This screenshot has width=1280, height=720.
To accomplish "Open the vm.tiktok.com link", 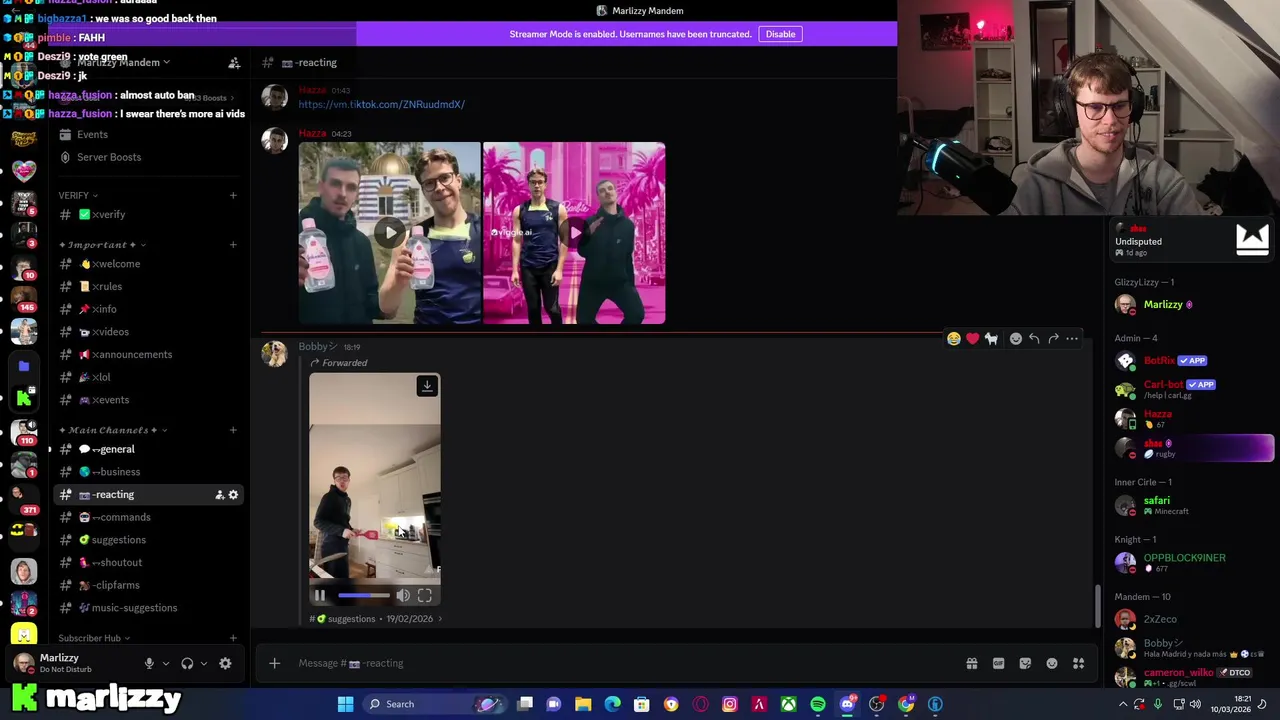I will click(x=381, y=104).
